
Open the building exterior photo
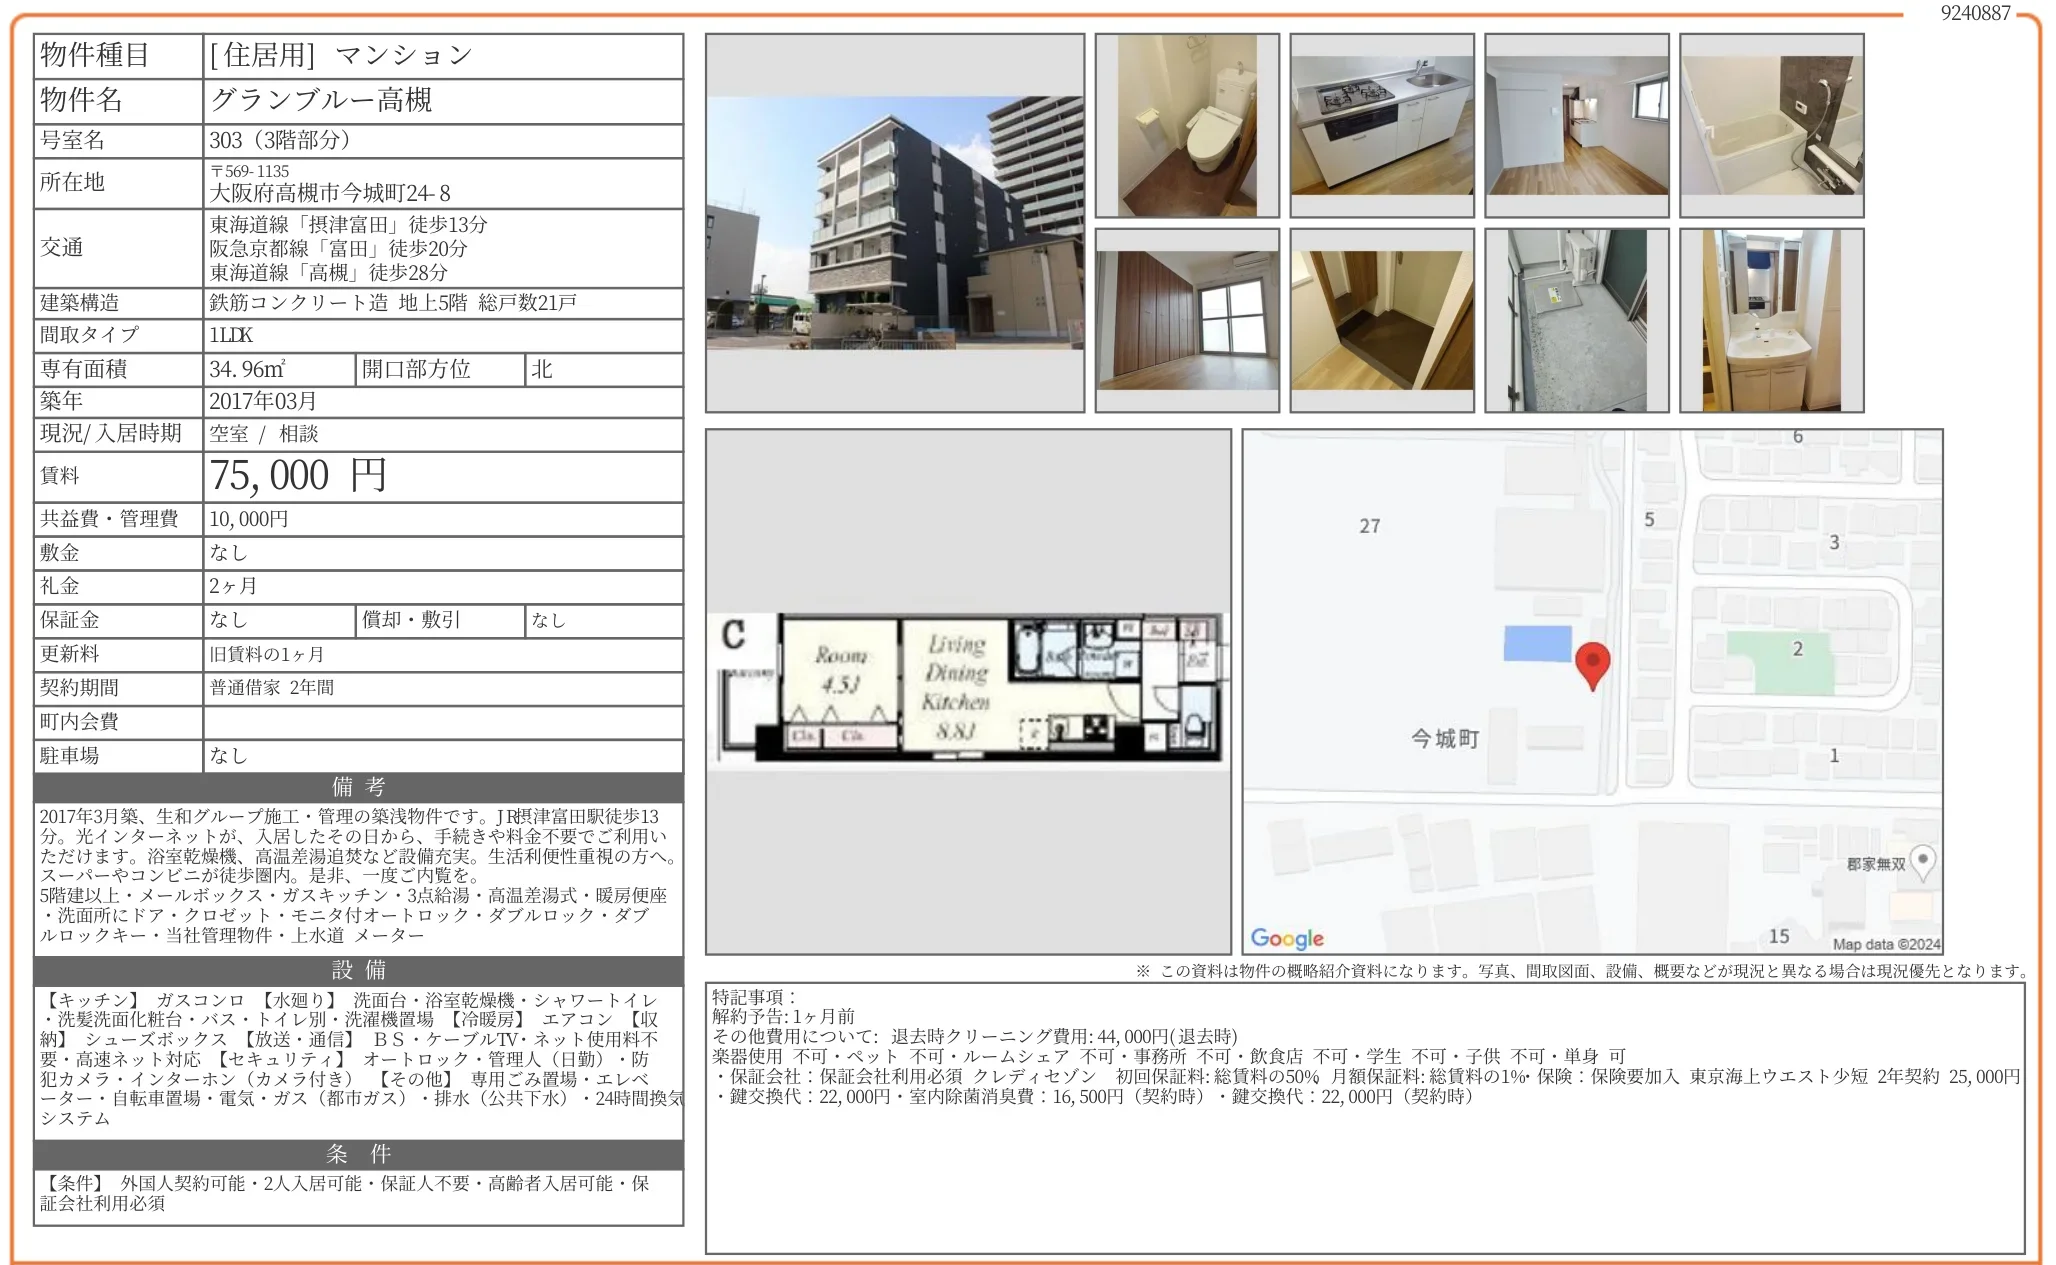[x=894, y=223]
